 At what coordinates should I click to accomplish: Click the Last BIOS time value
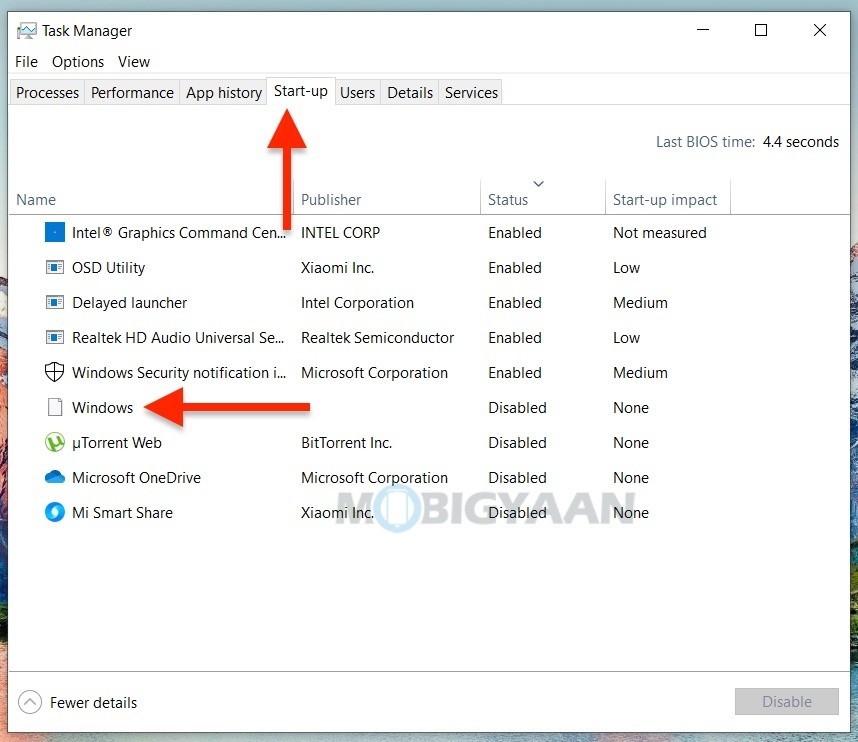801,142
